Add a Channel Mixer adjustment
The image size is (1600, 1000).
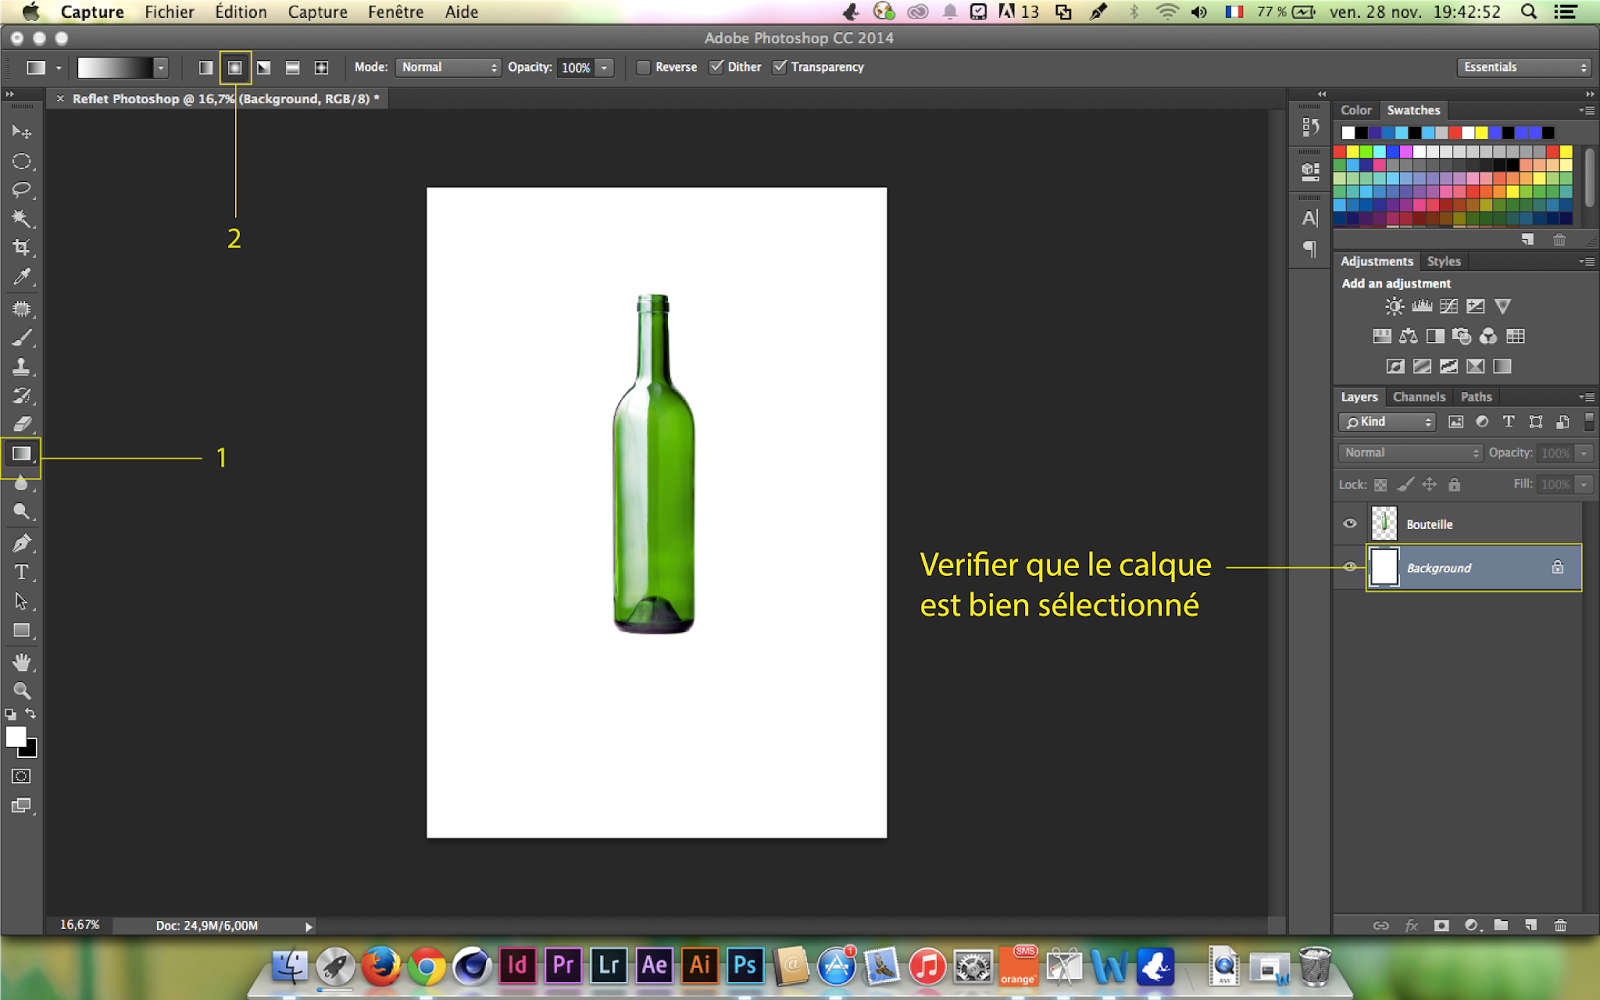click(x=1489, y=337)
